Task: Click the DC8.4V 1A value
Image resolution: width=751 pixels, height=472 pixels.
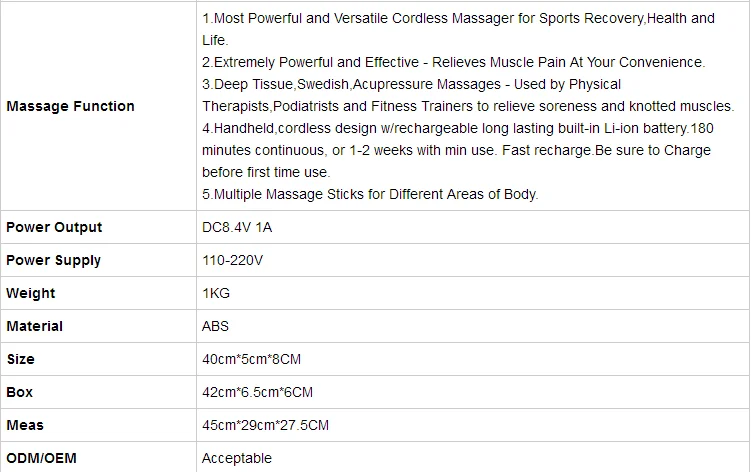Action: pyautogui.click(x=237, y=227)
